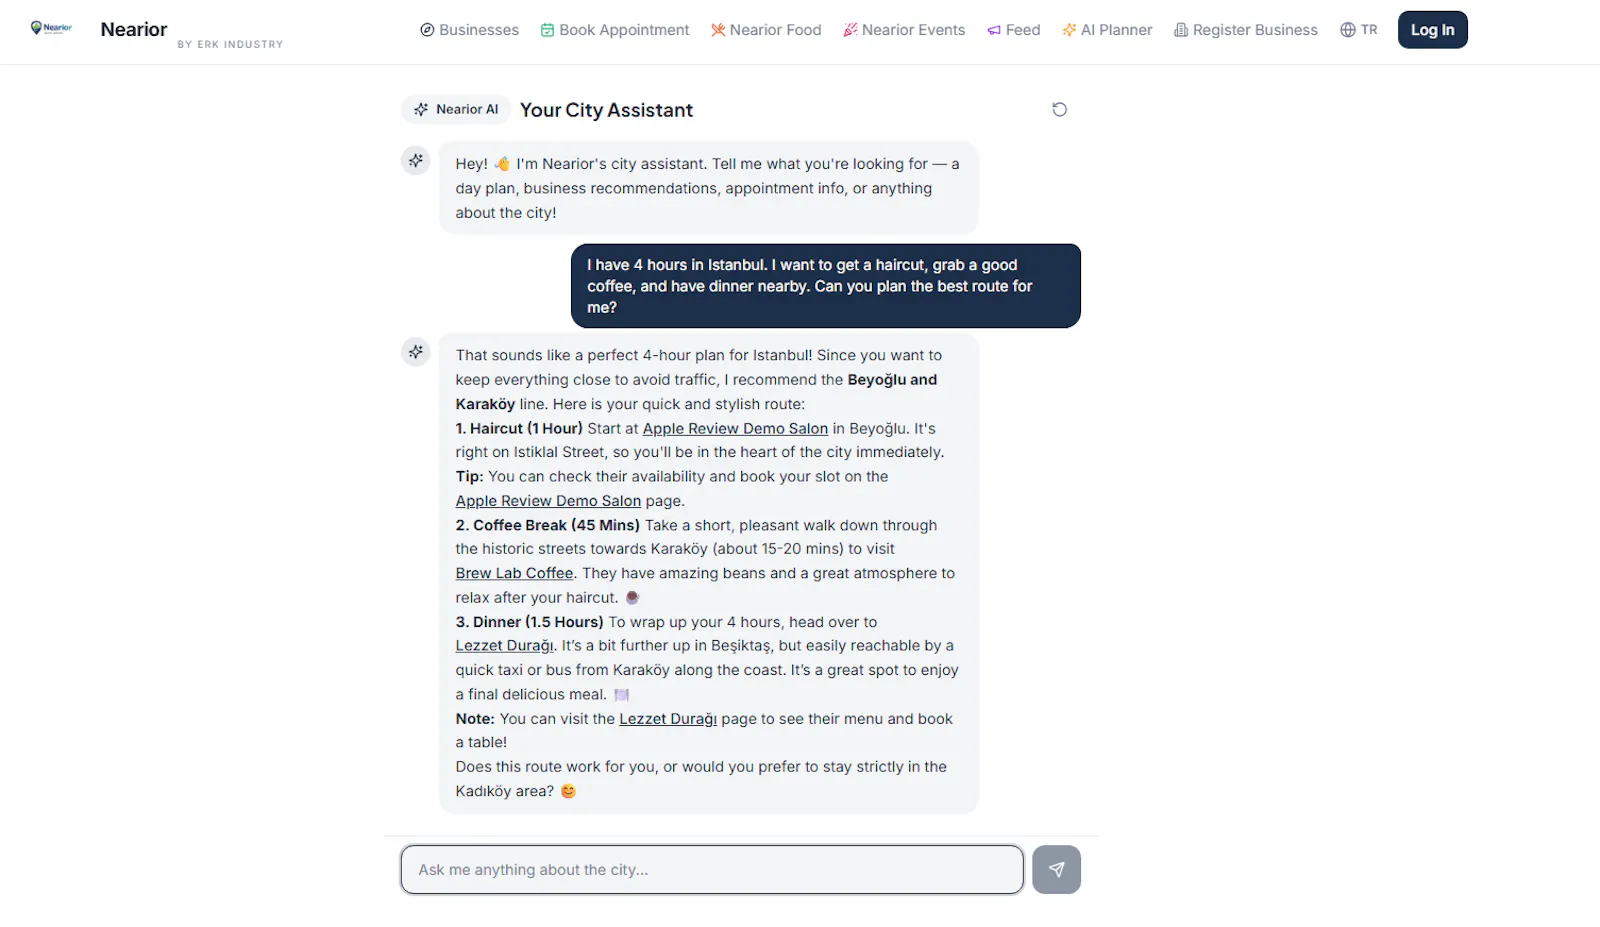Screen dimensions: 1600x927
Task: Open the Feed section
Action: [1013, 30]
